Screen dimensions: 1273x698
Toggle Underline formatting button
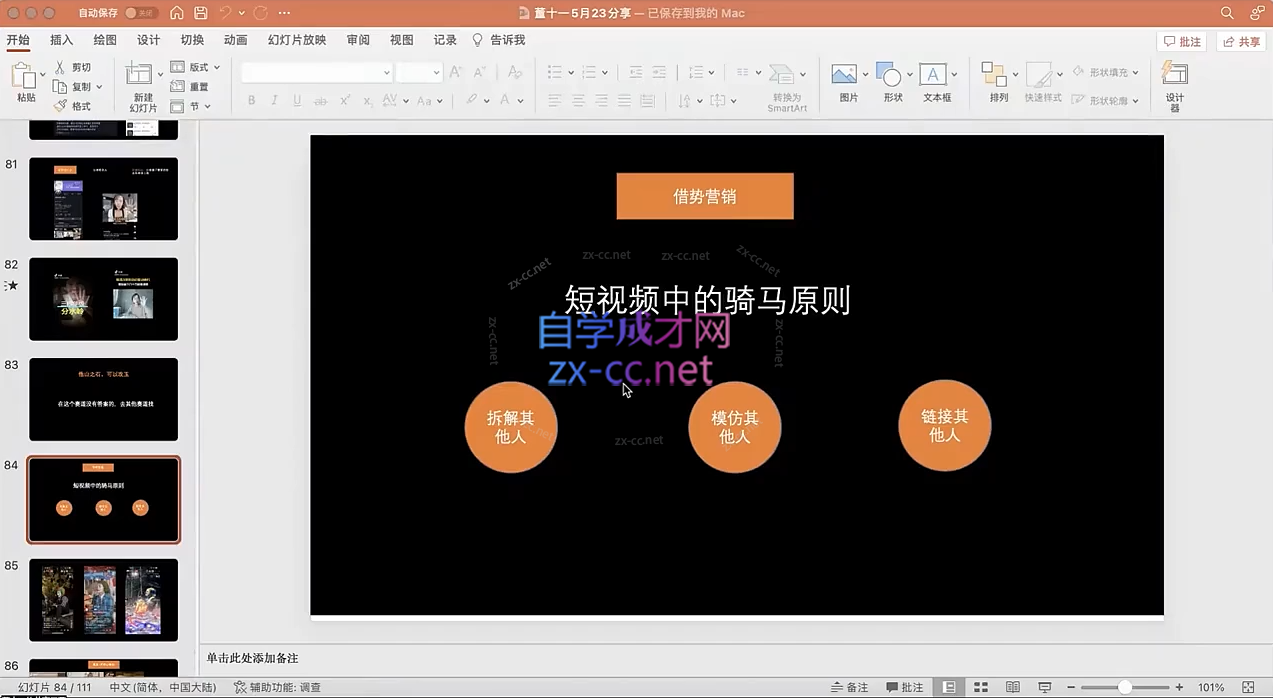click(297, 100)
